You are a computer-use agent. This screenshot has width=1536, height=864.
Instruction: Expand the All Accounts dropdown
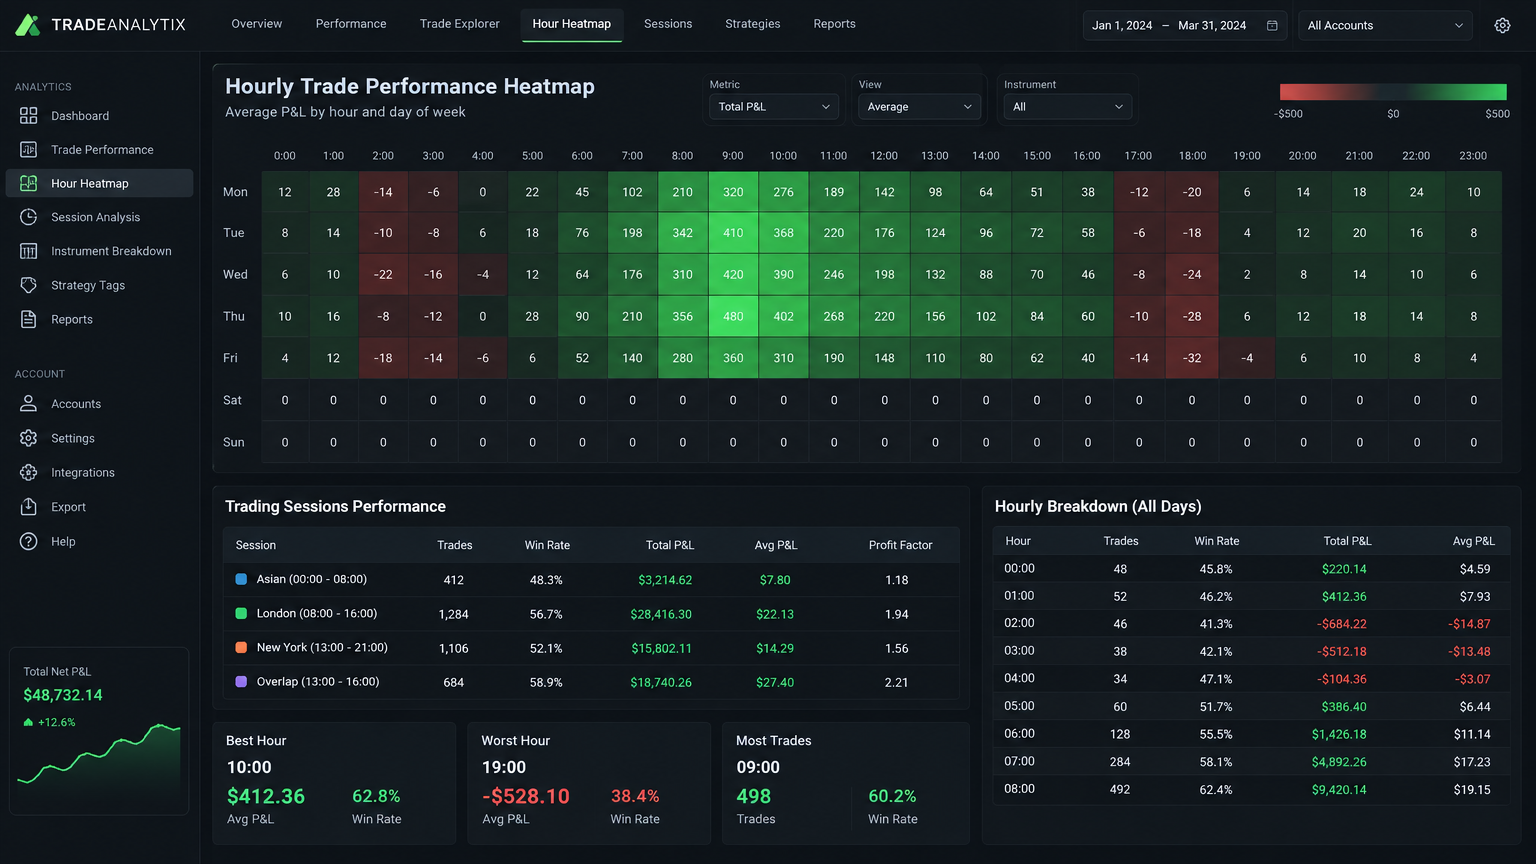tap(1385, 26)
